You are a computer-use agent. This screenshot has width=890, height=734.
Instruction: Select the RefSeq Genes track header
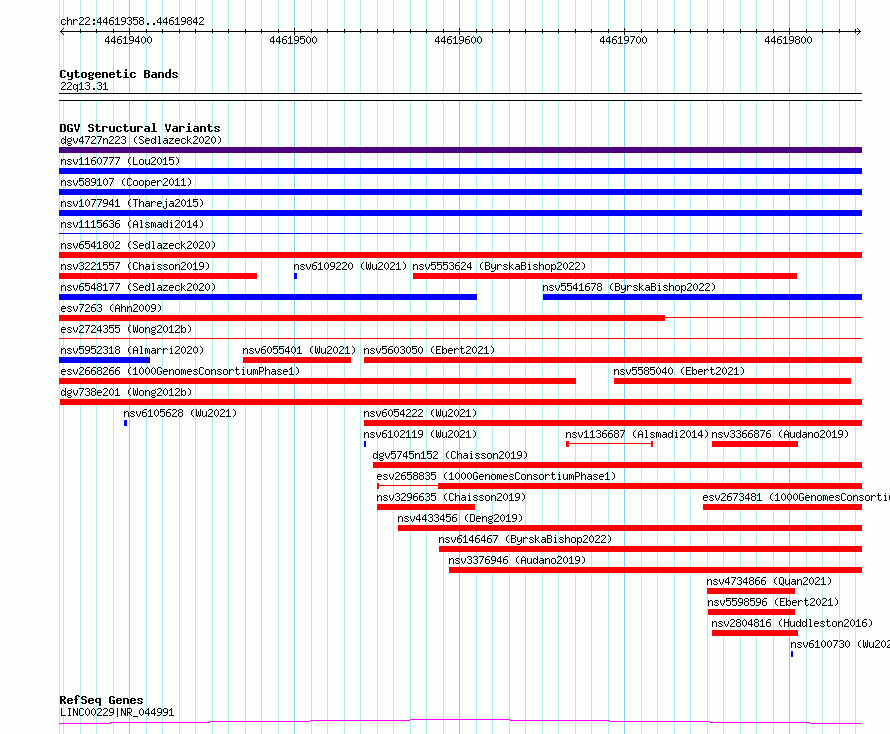pyautogui.click(x=101, y=701)
